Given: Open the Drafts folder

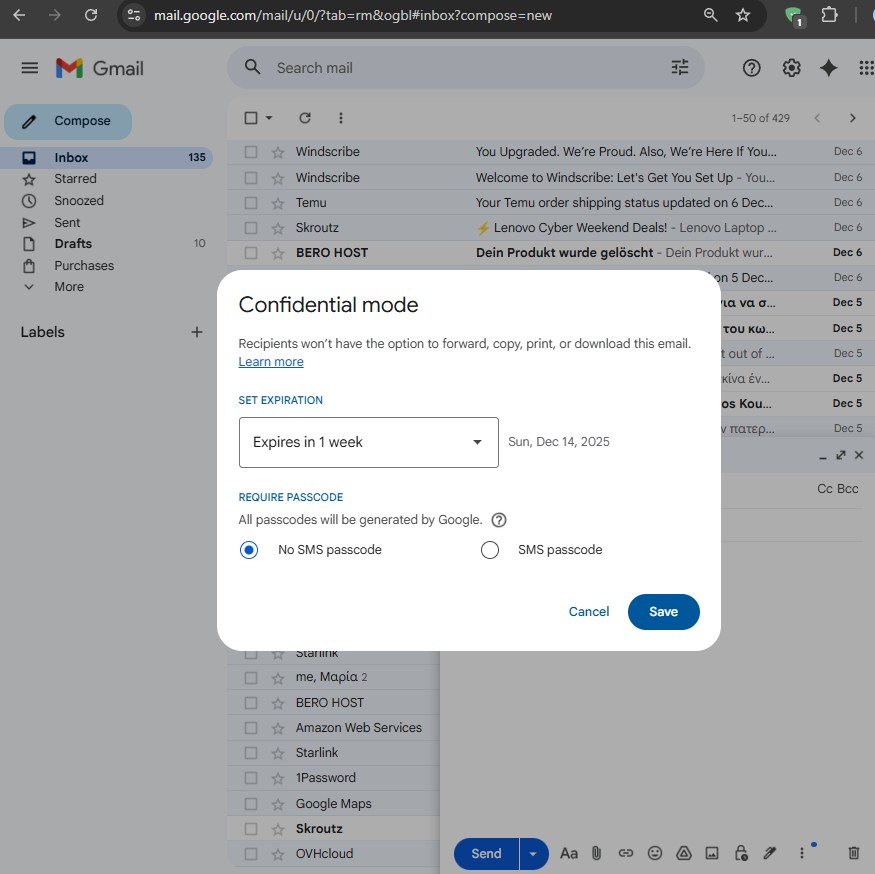Looking at the screenshot, I should pos(73,244).
